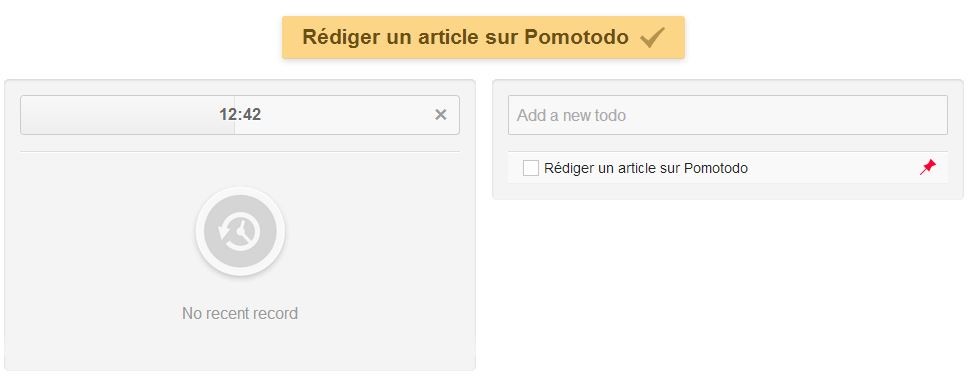Click the history clock icon
Screen dimensions: 972x381
(240, 231)
